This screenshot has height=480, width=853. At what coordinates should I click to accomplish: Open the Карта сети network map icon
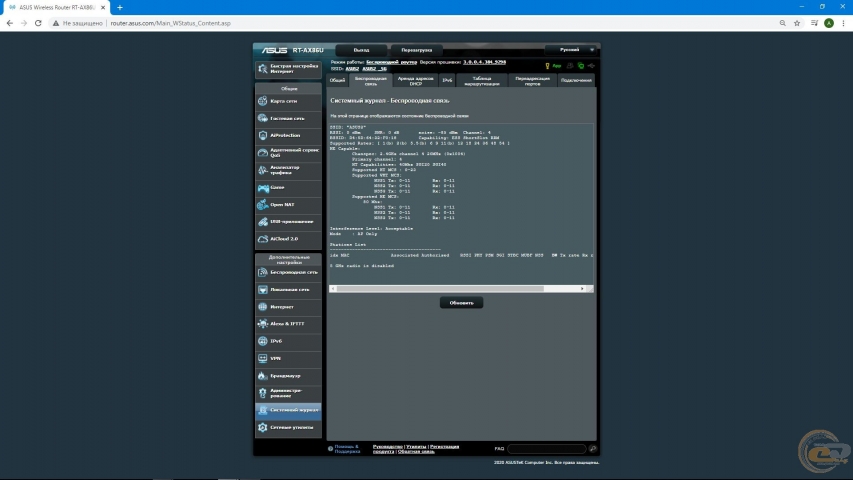(263, 101)
